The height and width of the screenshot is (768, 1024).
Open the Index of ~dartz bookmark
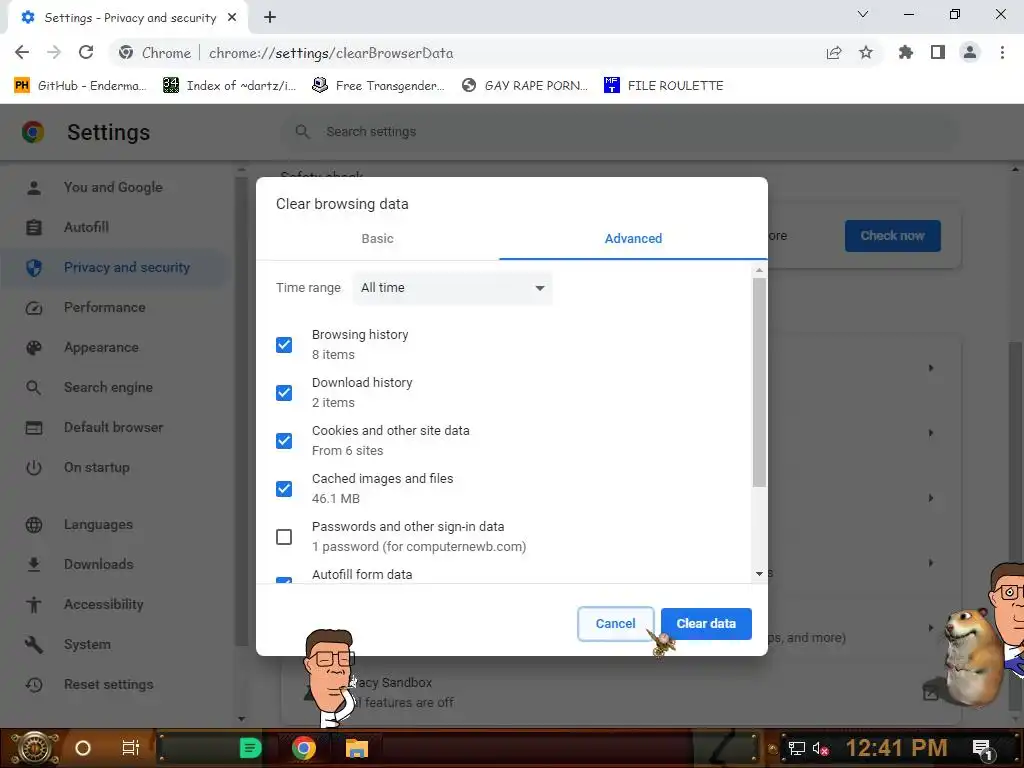coord(230,86)
